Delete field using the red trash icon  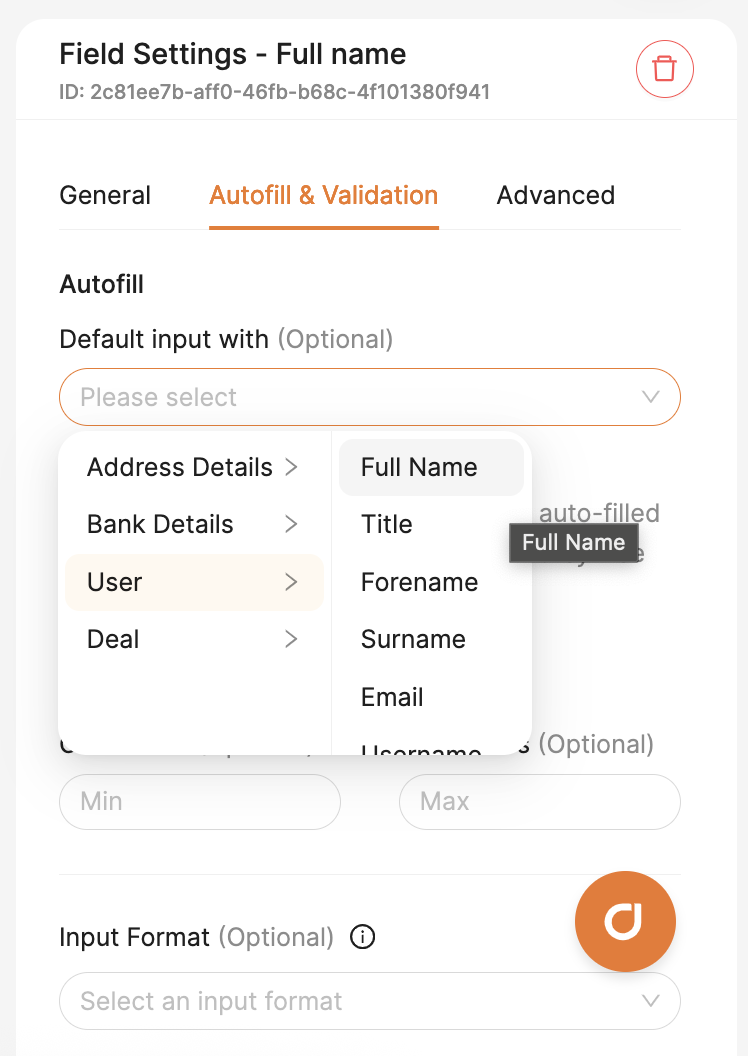[665, 69]
